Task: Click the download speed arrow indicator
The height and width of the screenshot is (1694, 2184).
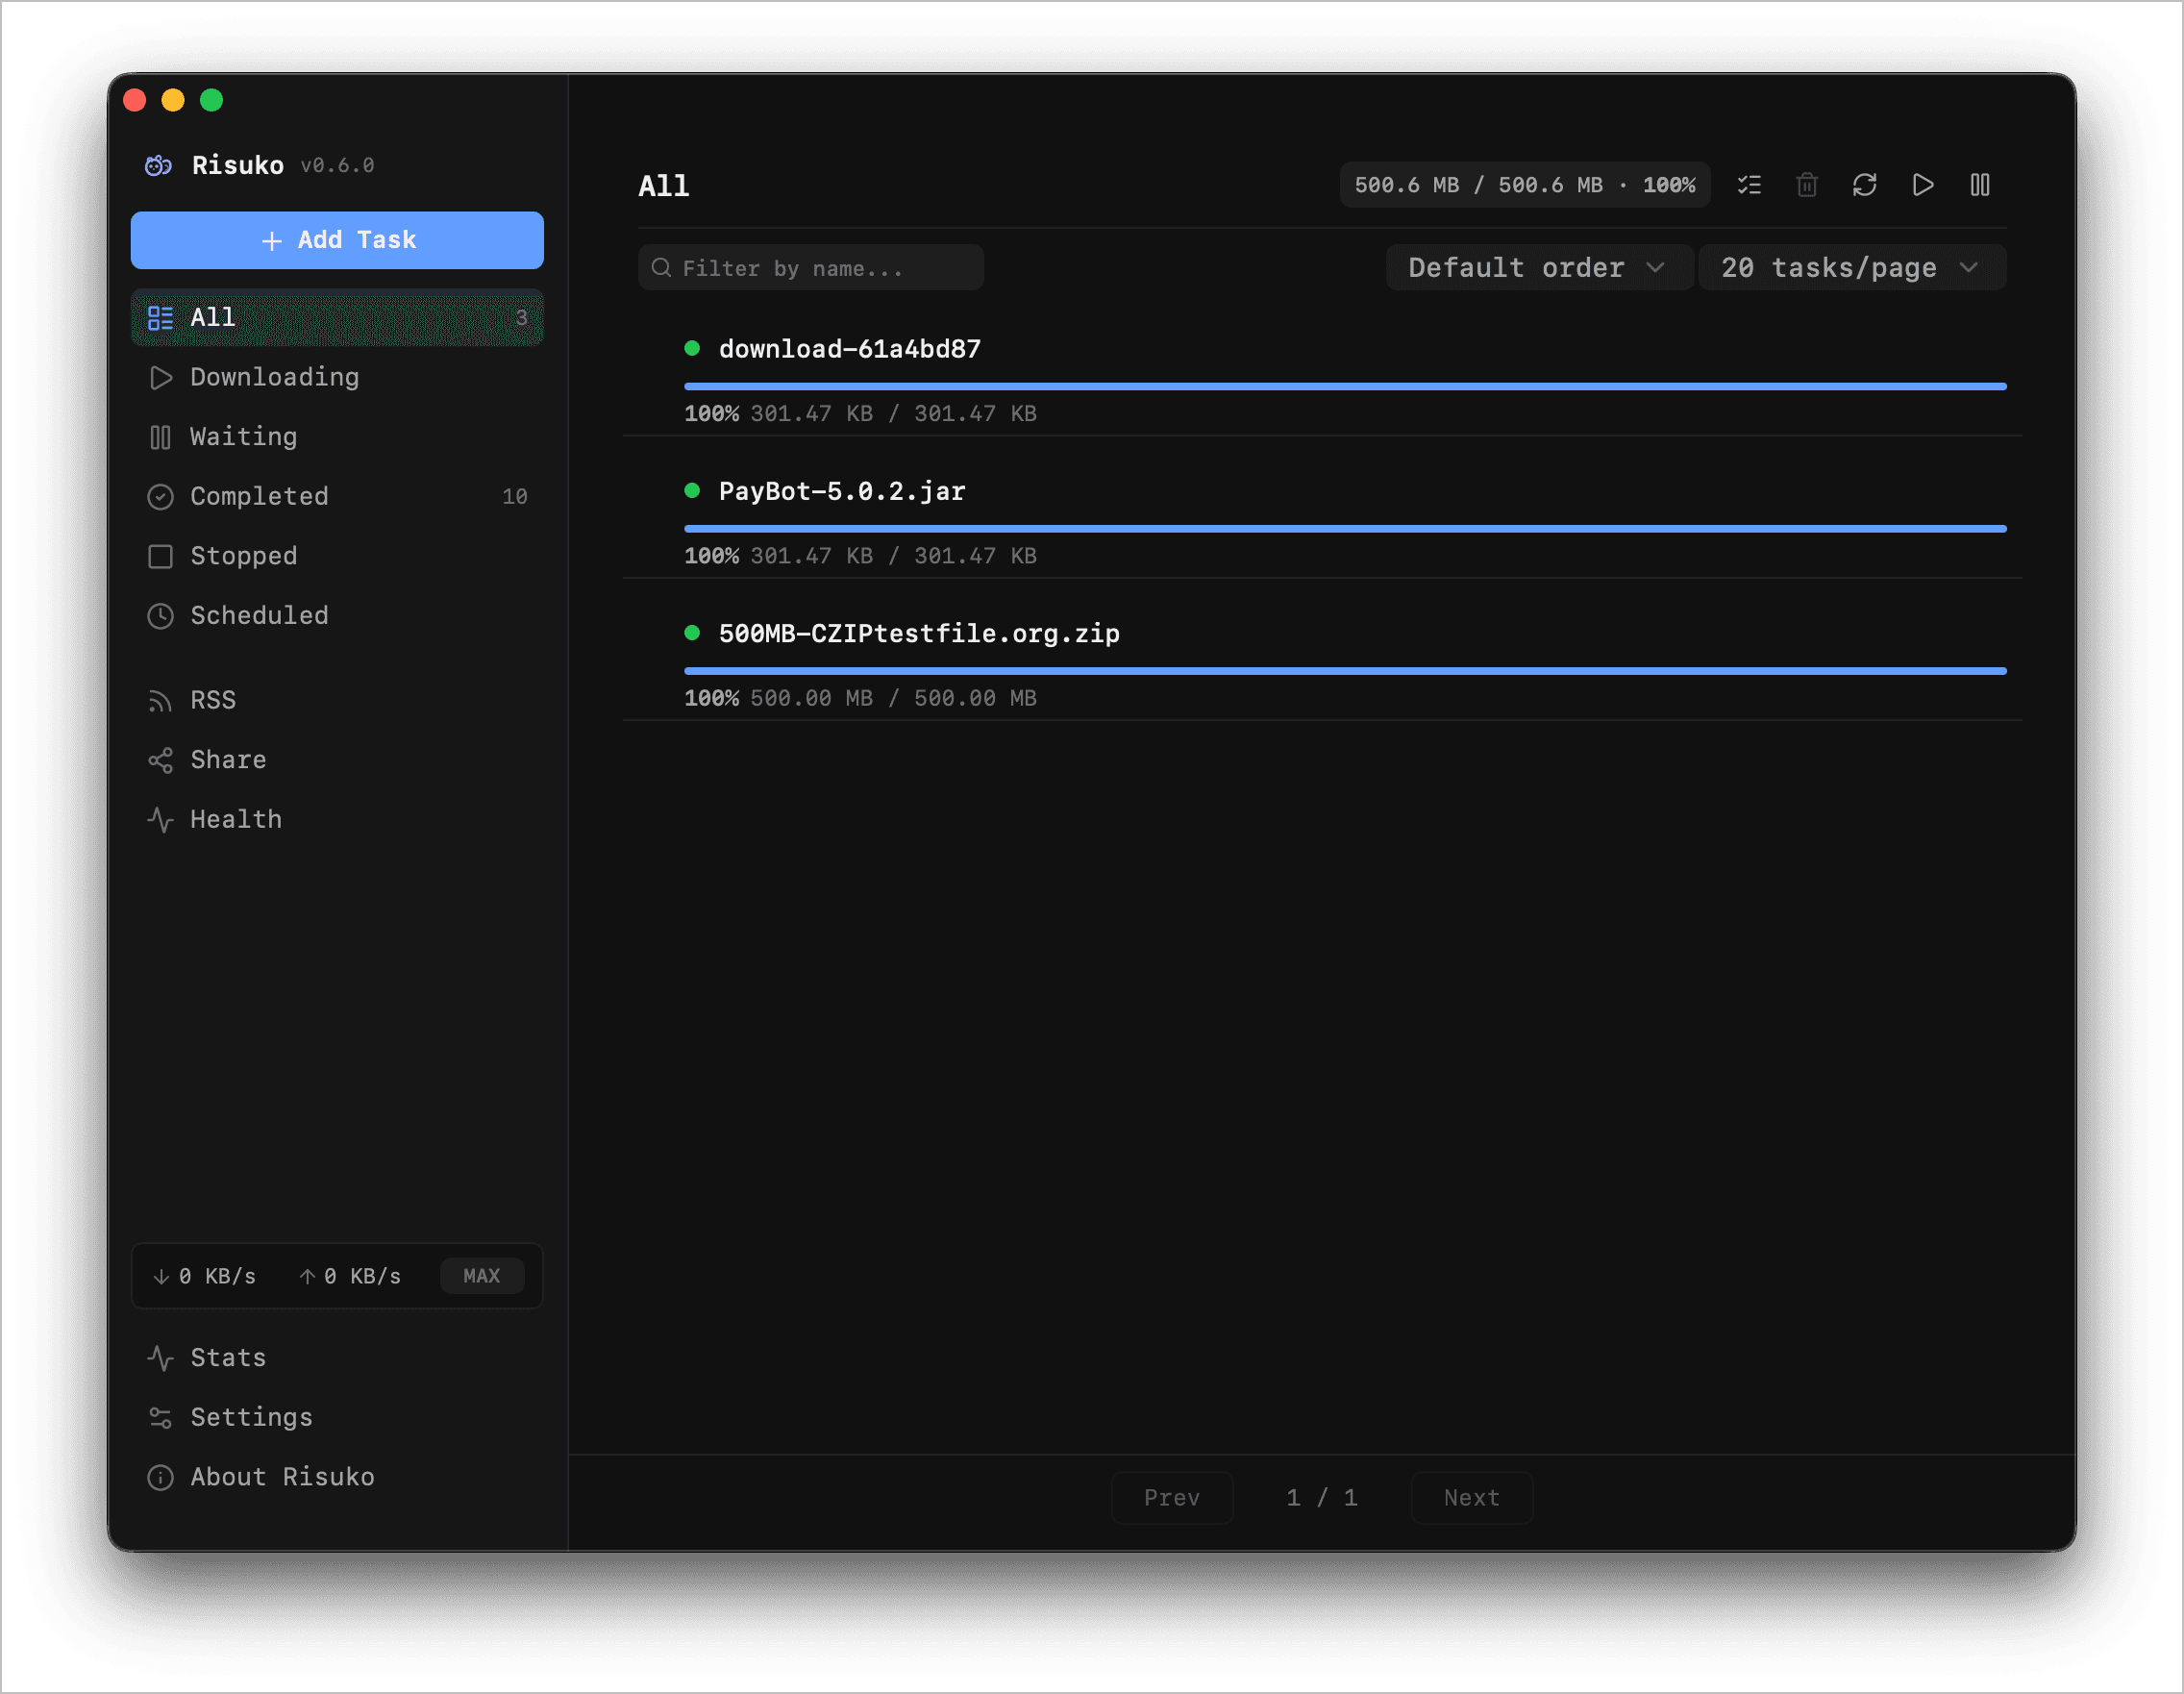Action: (160, 1276)
